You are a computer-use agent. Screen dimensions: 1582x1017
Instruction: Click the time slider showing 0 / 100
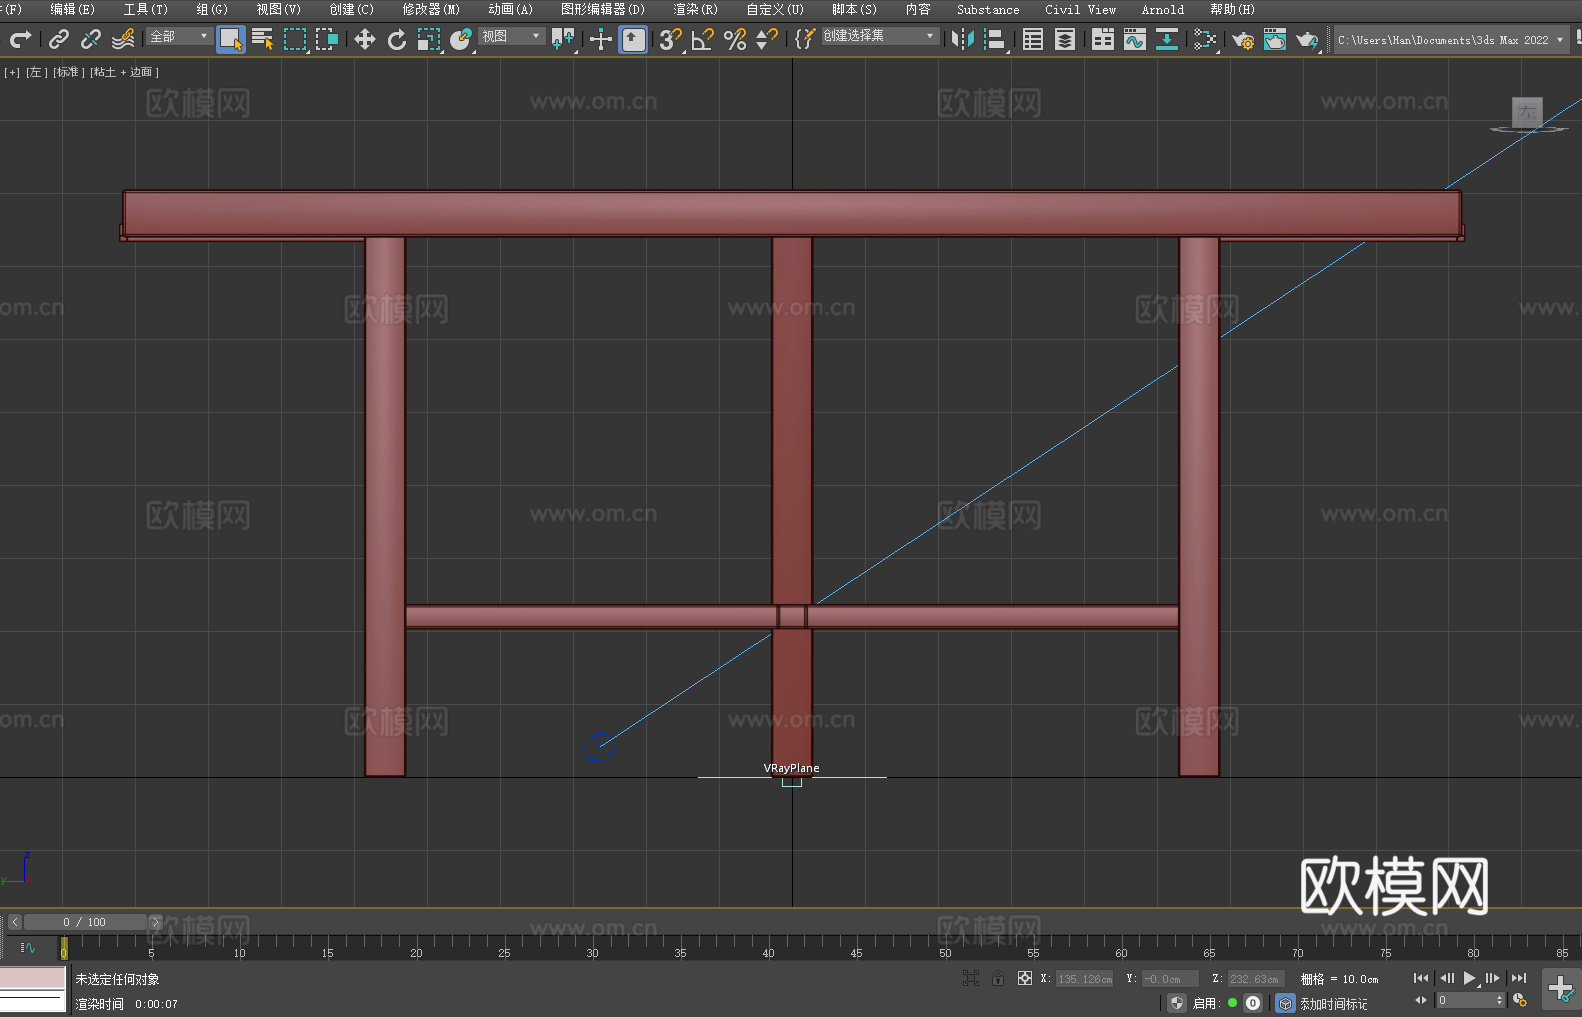pyautogui.click(x=85, y=922)
